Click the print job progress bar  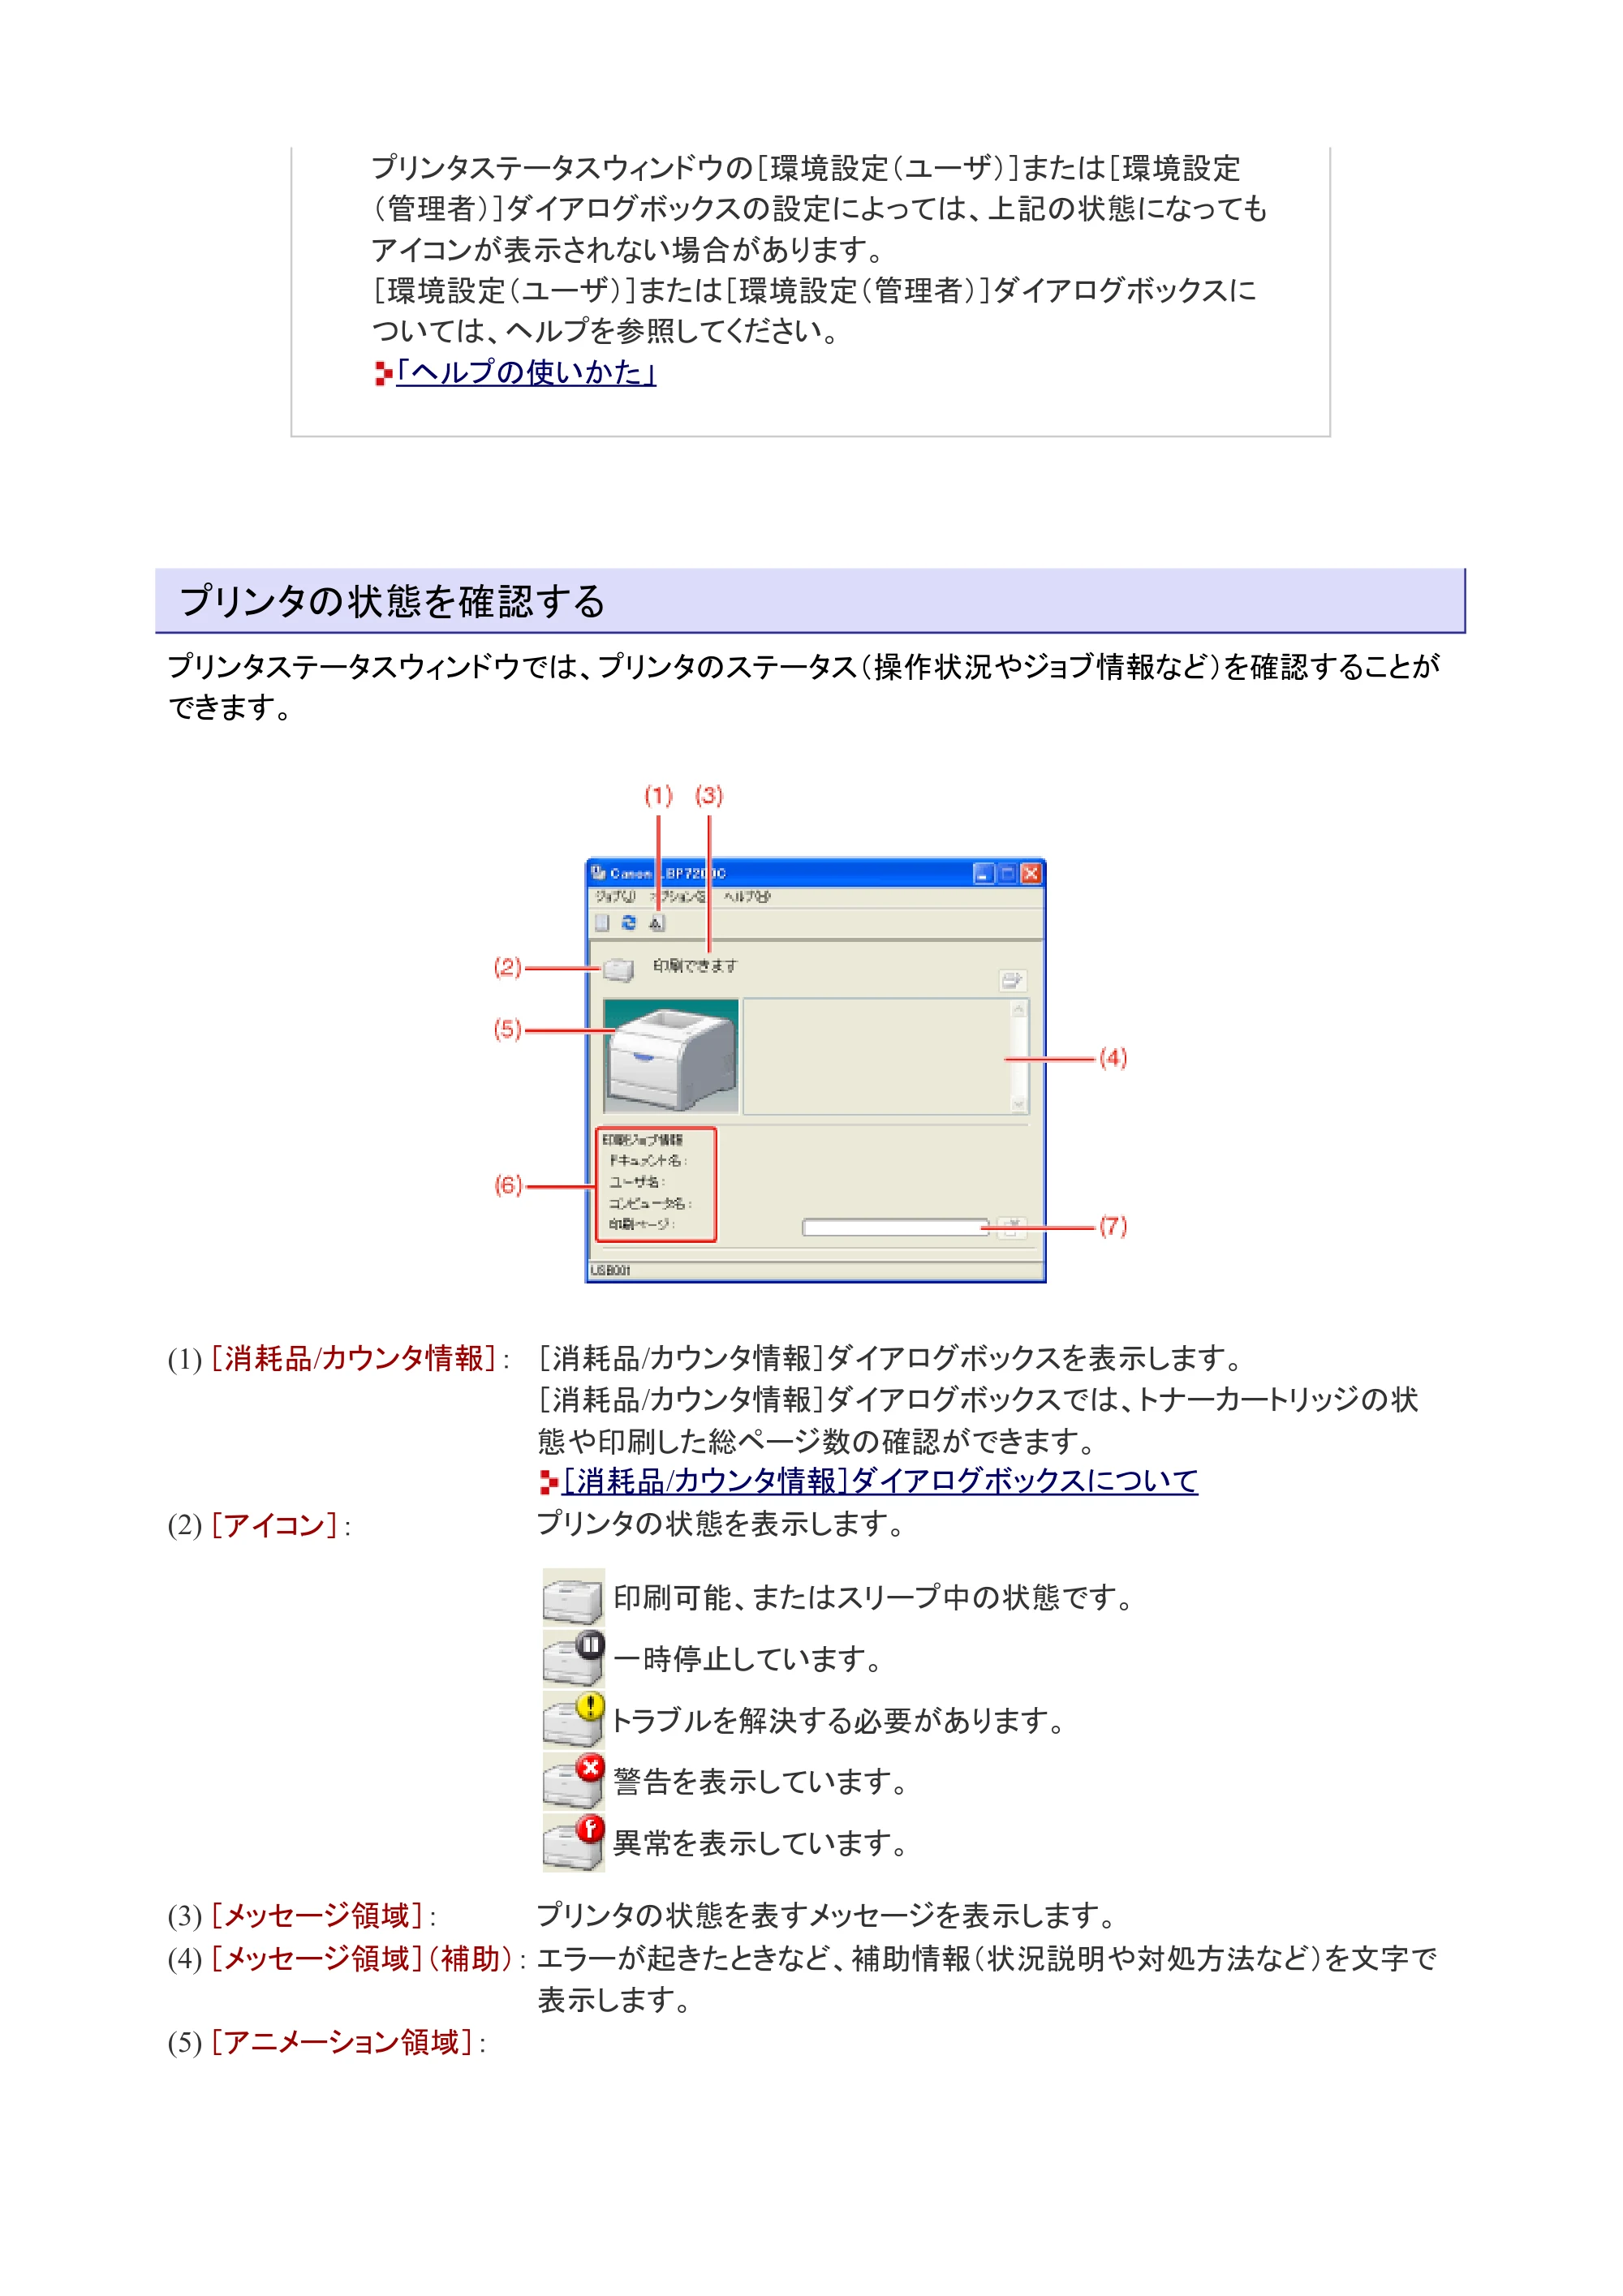pyautogui.click(x=895, y=1227)
